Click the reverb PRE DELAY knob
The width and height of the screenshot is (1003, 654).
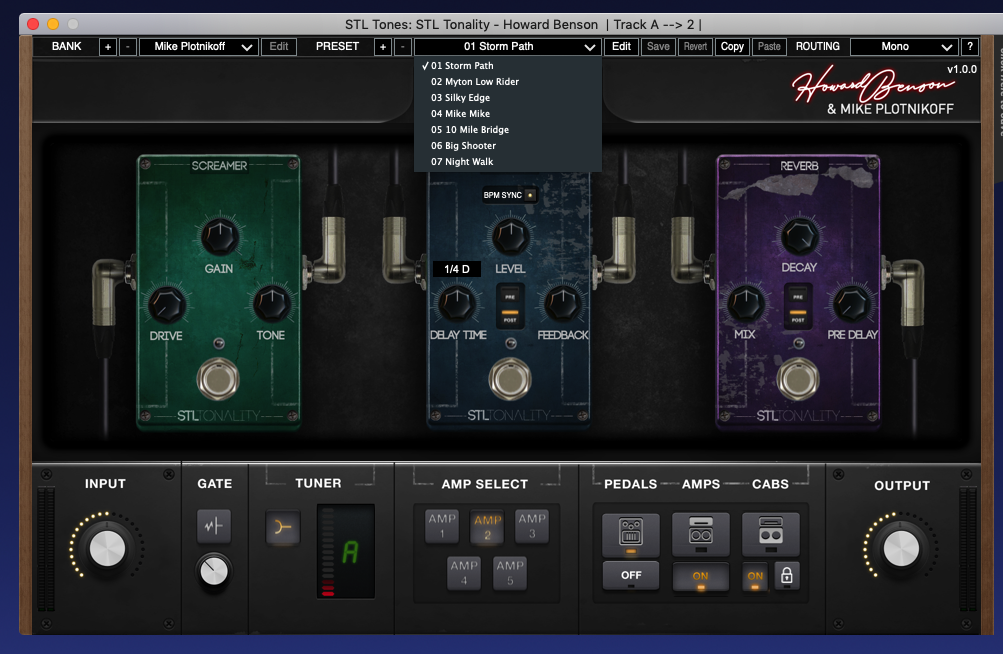(851, 303)
